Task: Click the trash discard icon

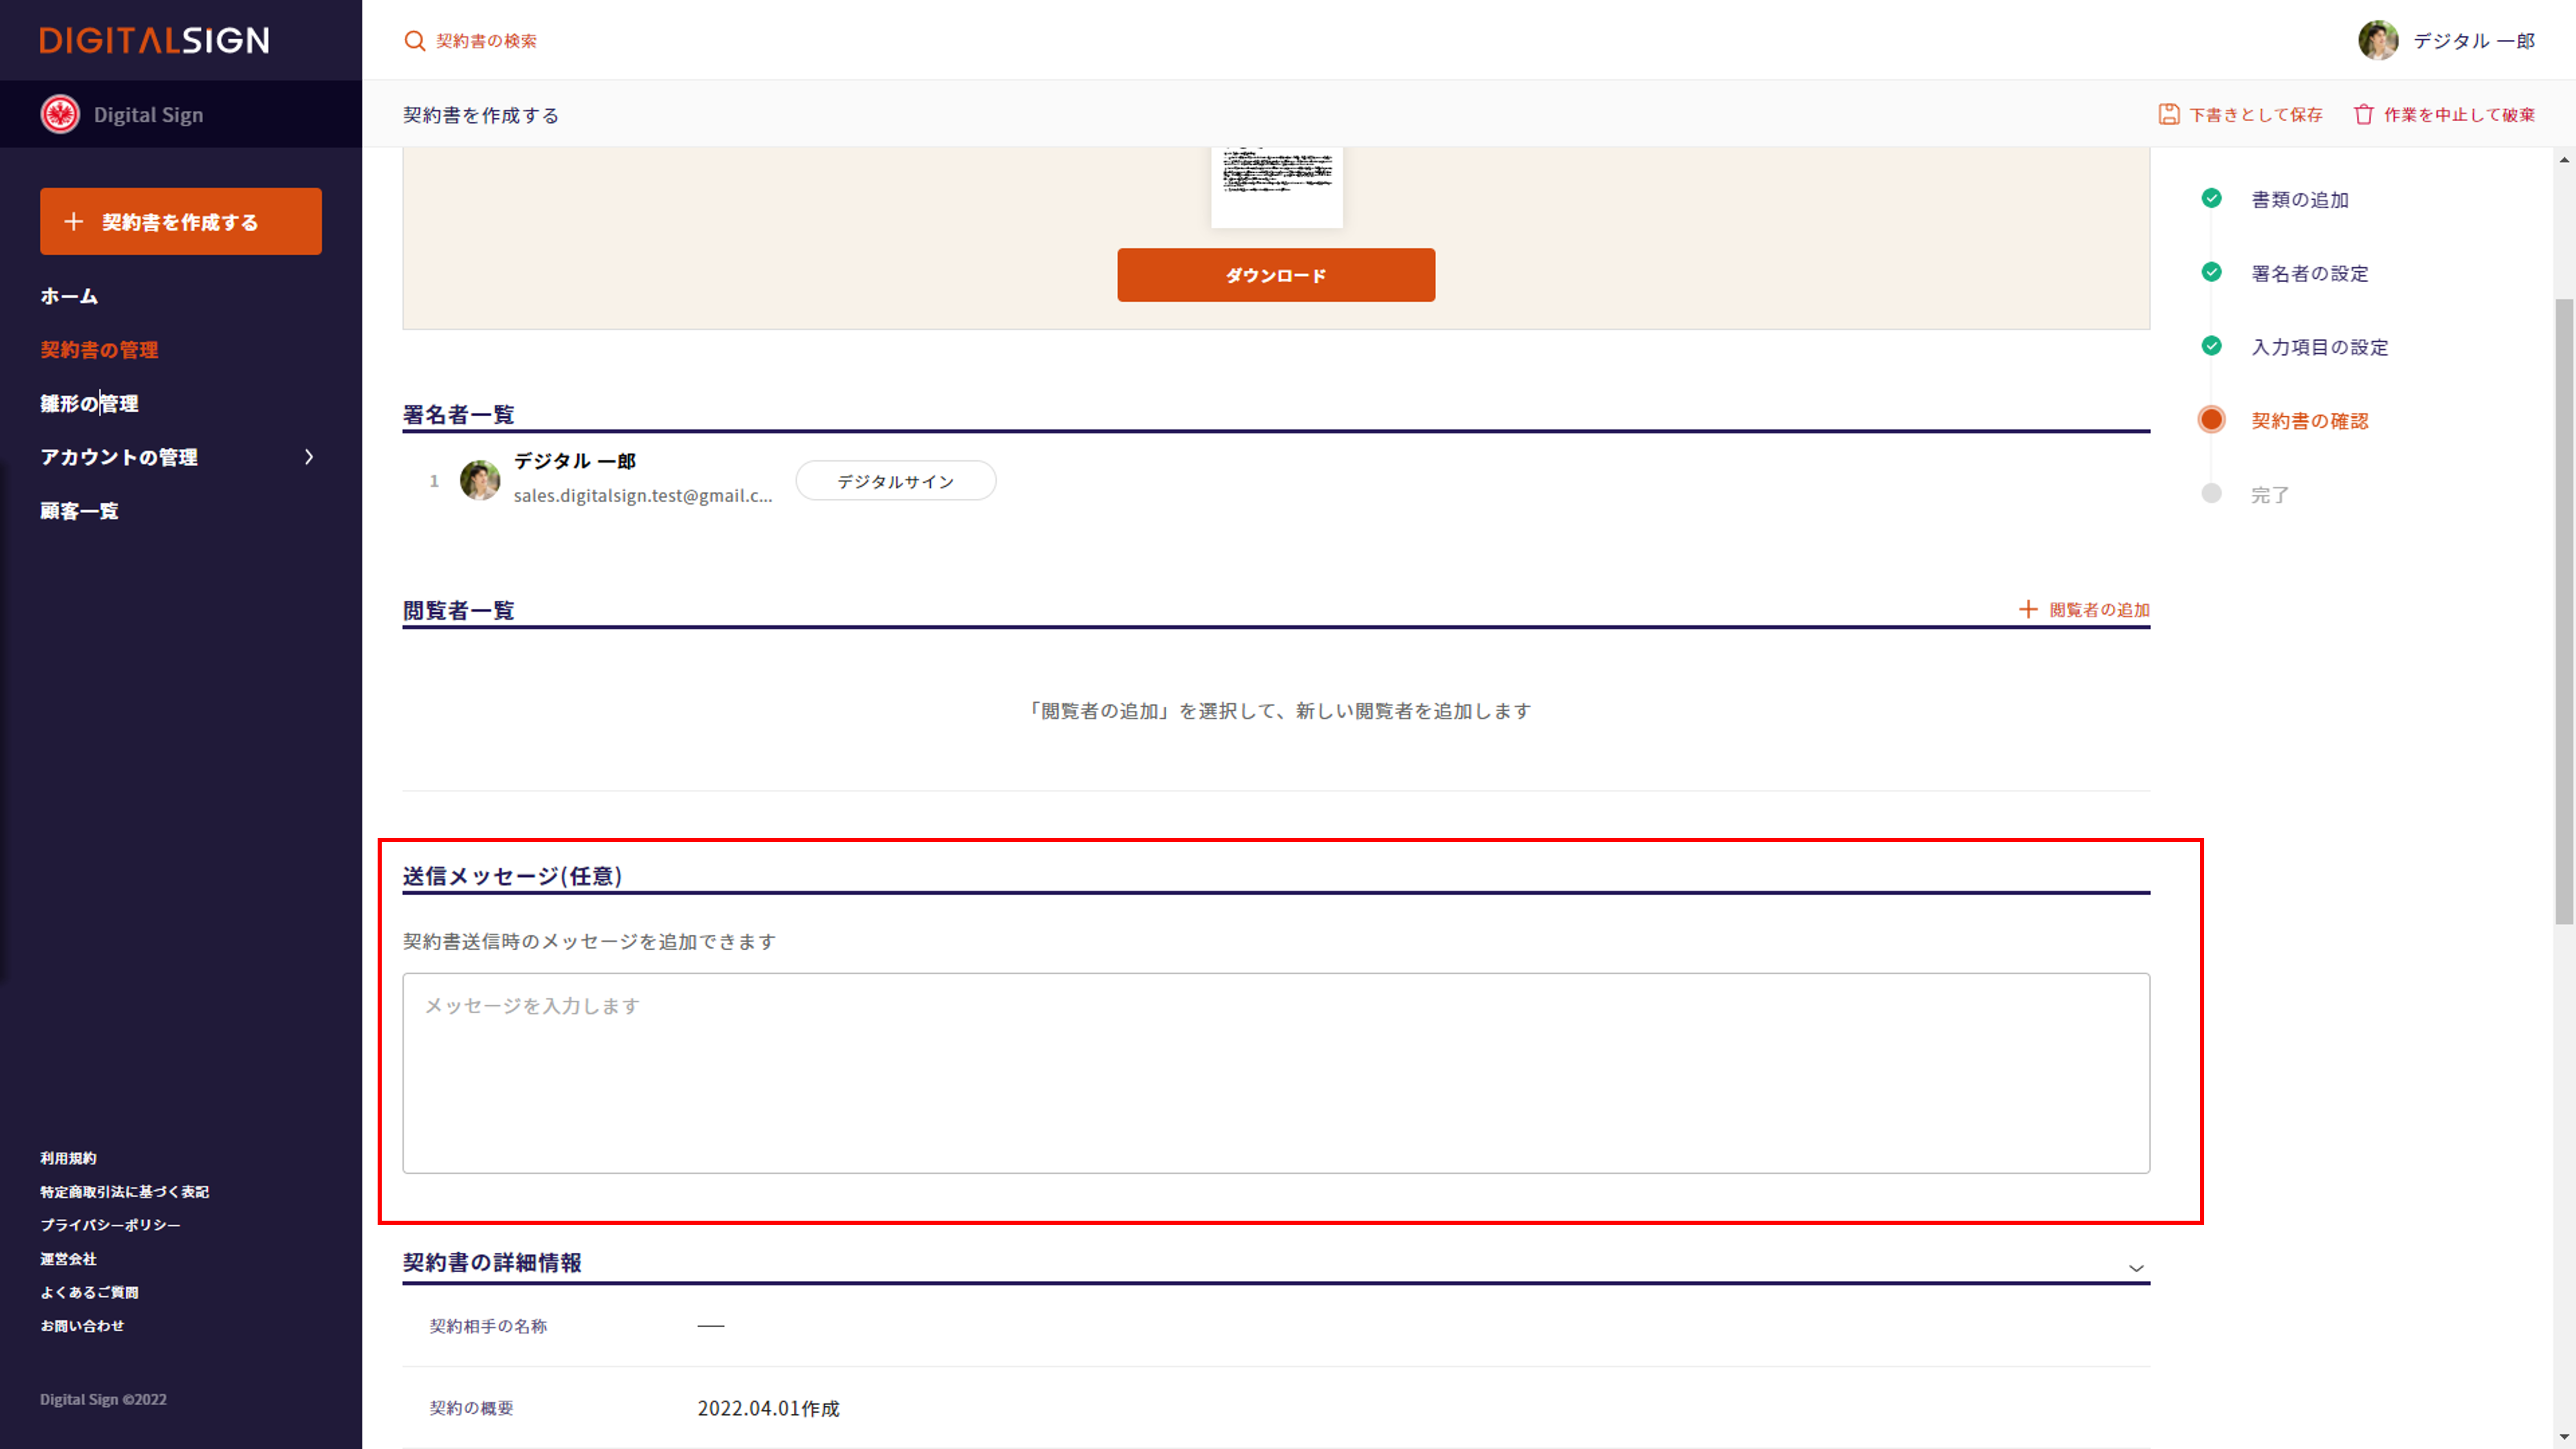Action: point(2363,114)
